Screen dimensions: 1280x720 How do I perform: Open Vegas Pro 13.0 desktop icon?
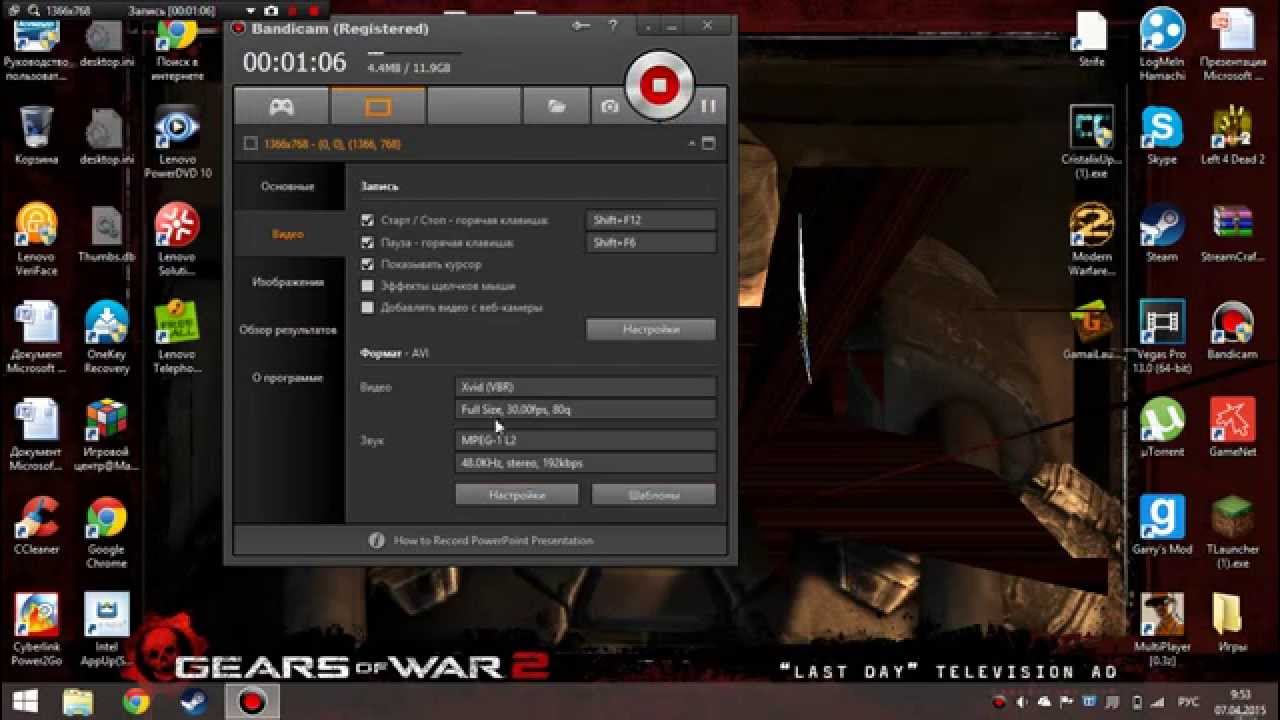pyautogui.click(x=1162, y=338)
